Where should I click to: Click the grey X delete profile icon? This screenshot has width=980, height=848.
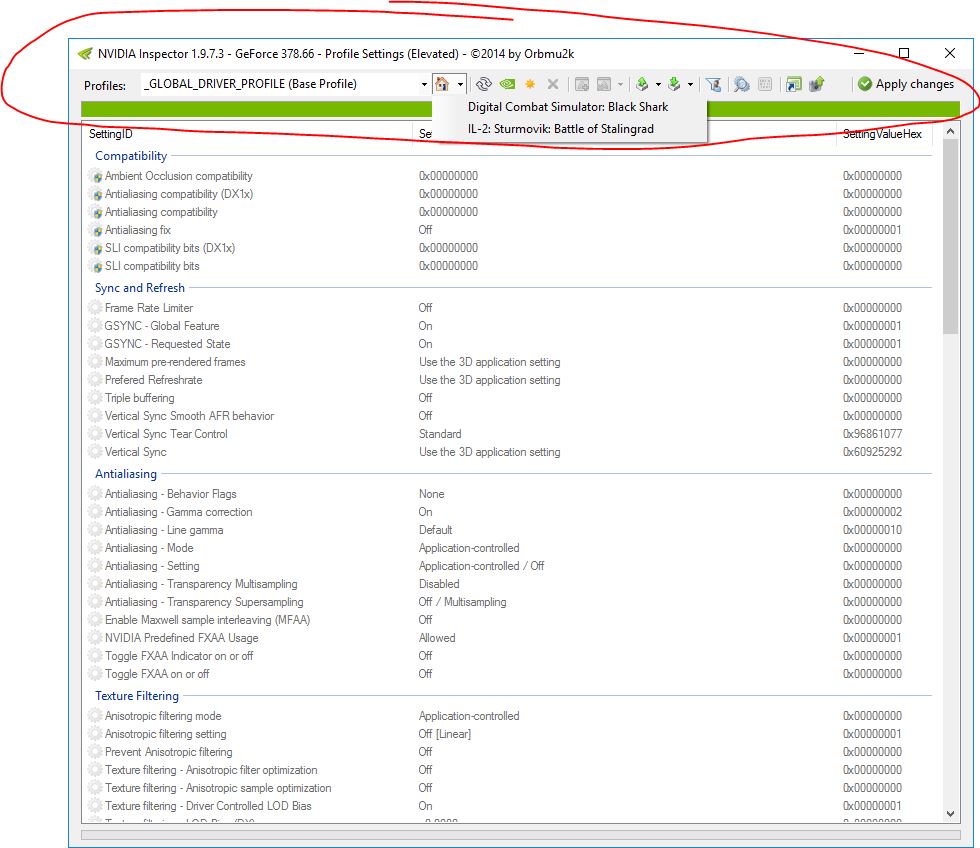552,84
